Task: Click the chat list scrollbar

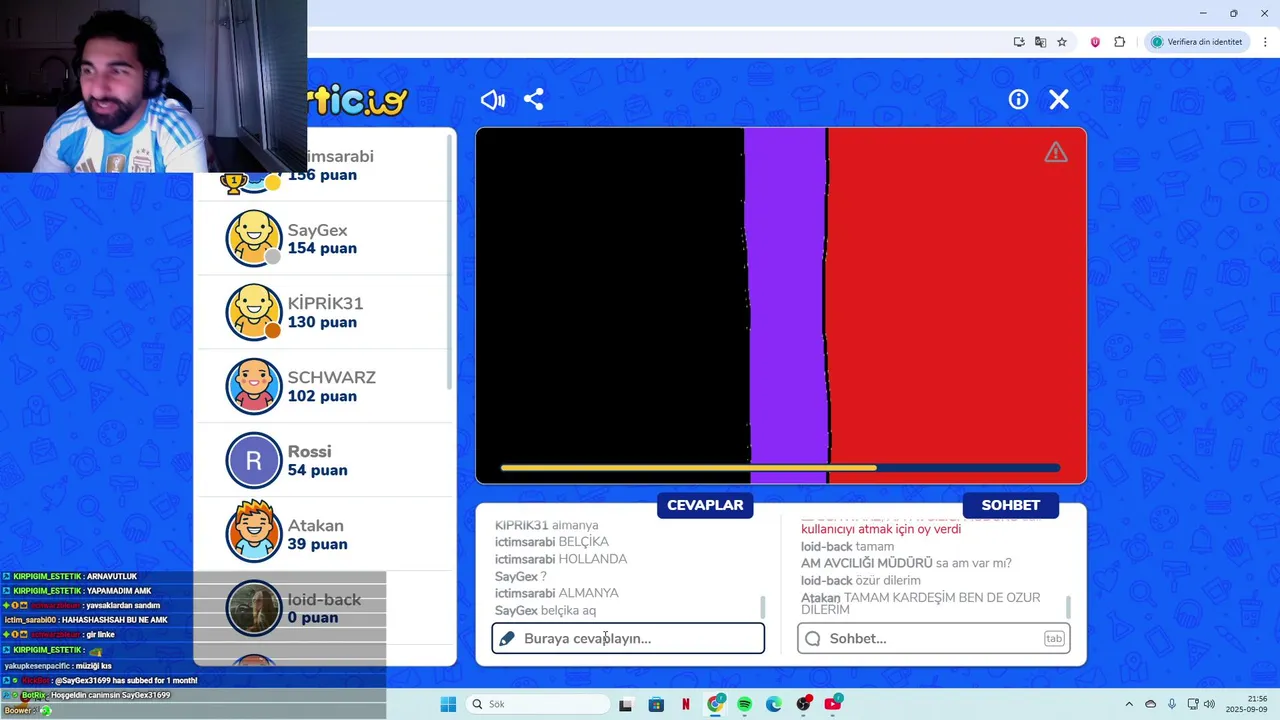Action: [x=1068, y=607]
